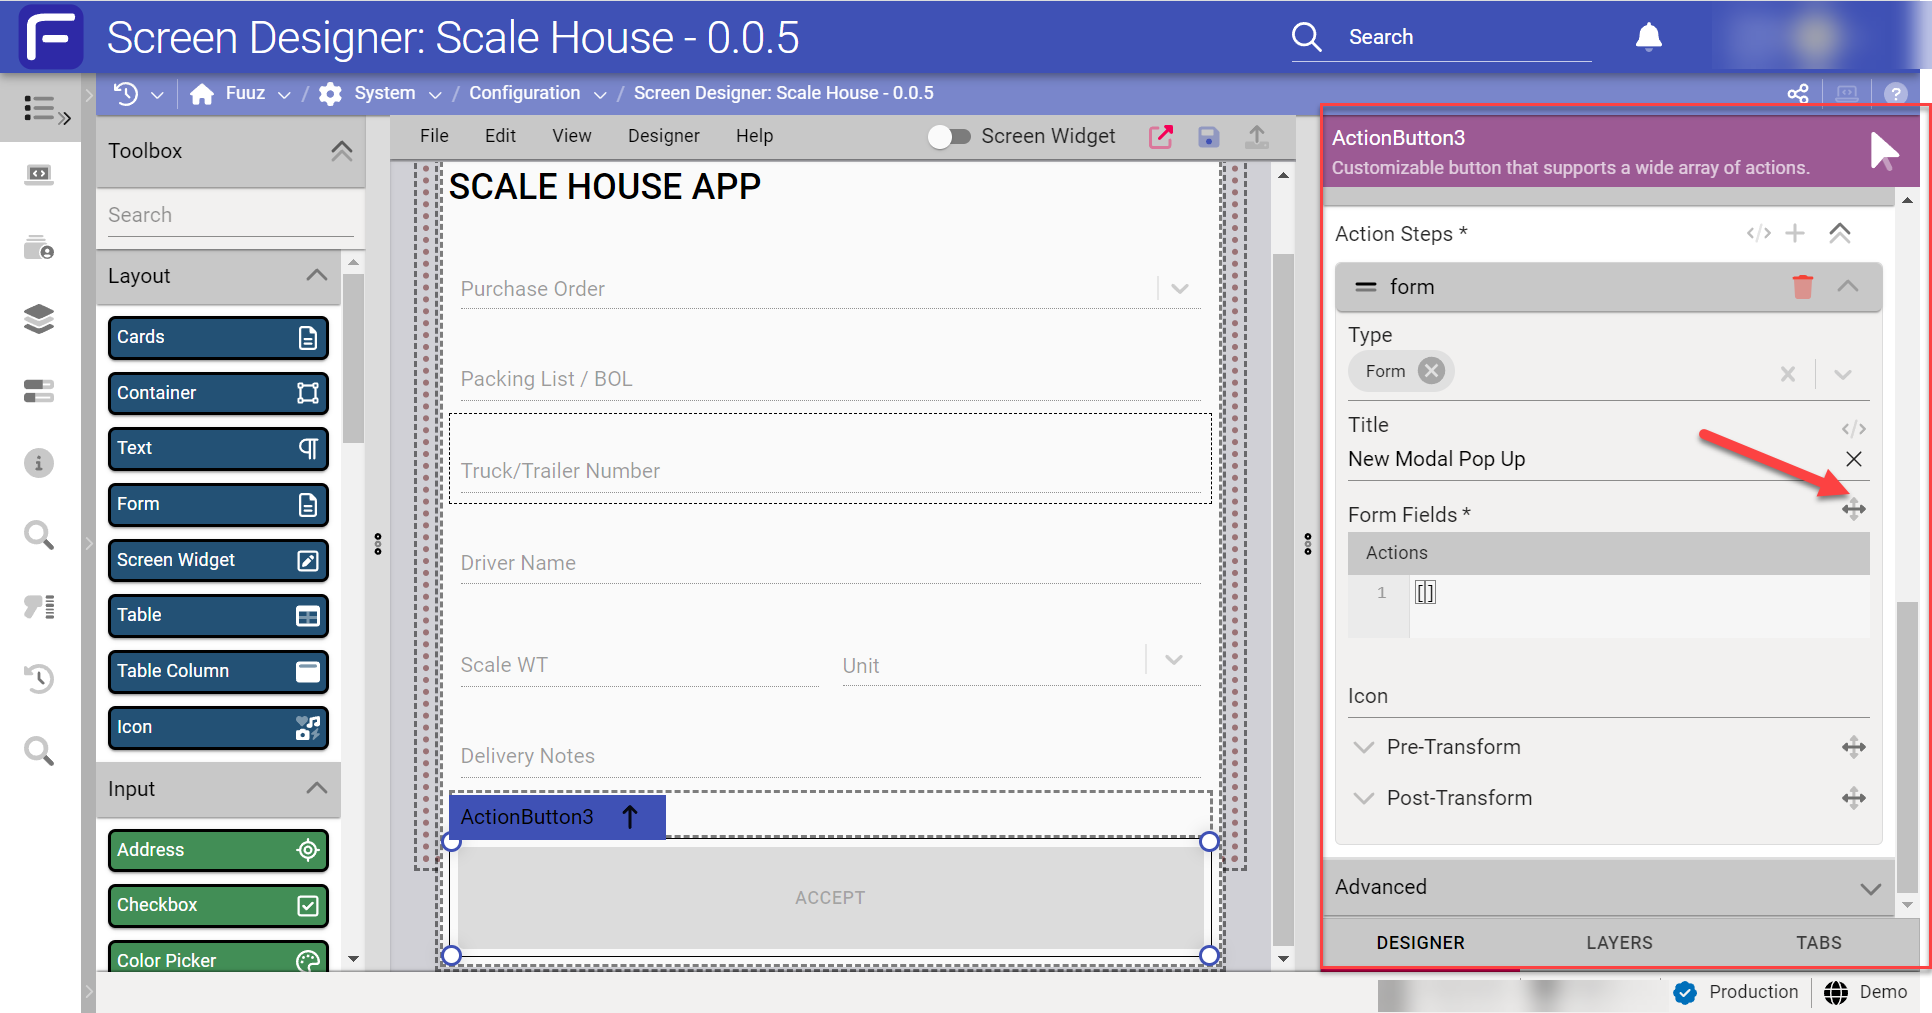Expand the Pre-Transform section
Viewport: 1932px width, 1013px height.
(x=1364, y=747)
